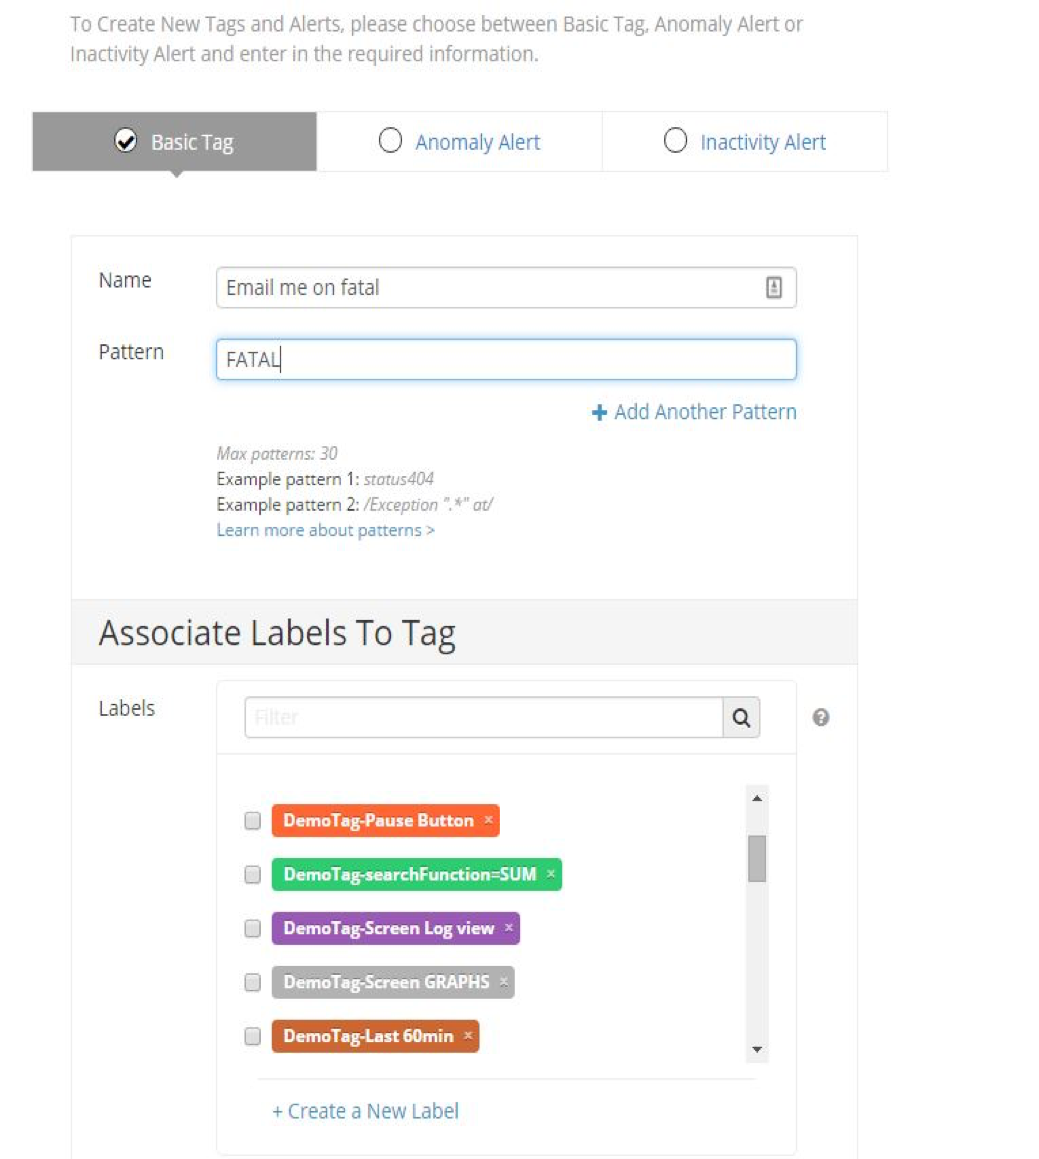Click into the Labels Filter text field
The height and width of the screenshot is (1159, 1039).
click(x=483, y=717)
